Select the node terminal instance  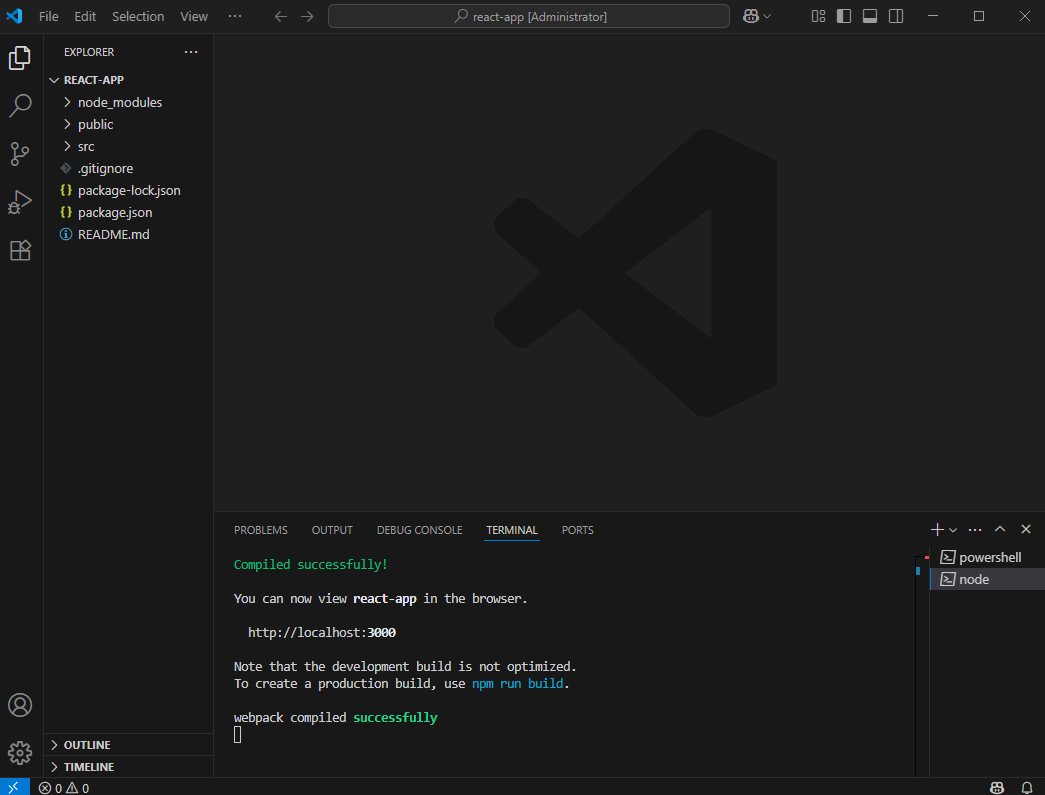[988, 579]
